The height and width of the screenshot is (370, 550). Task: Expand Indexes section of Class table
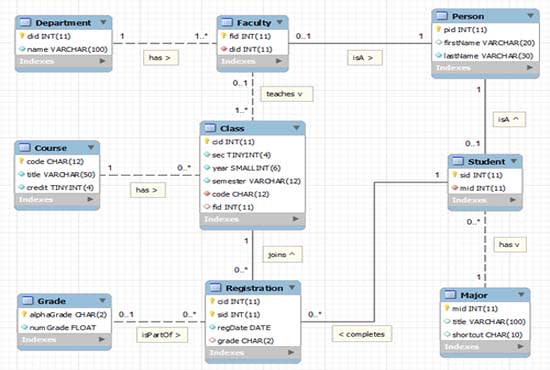pos(296,219)
